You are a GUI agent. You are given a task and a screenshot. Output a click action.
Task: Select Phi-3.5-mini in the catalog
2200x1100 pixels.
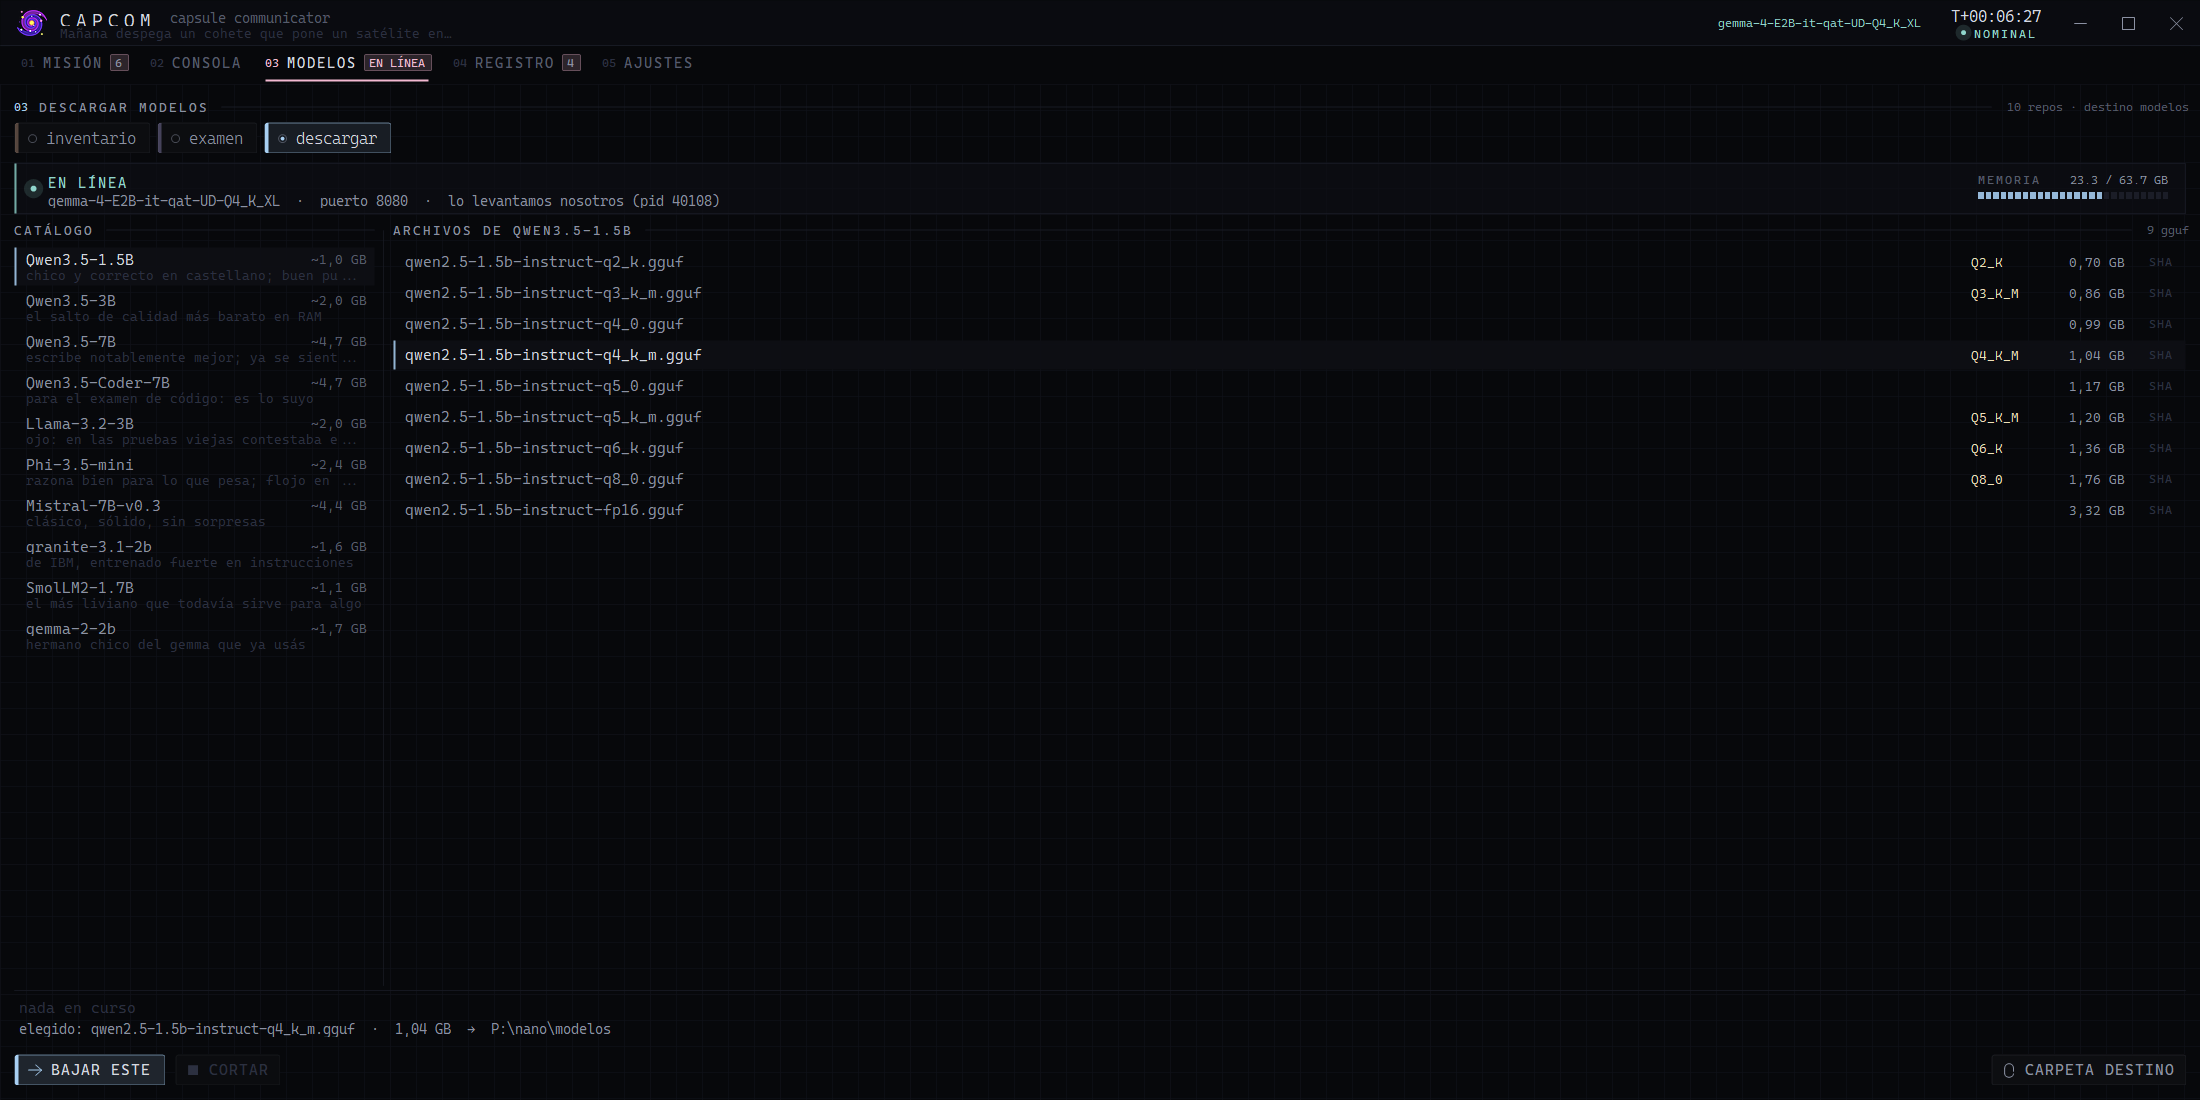[x=195, y=472]
